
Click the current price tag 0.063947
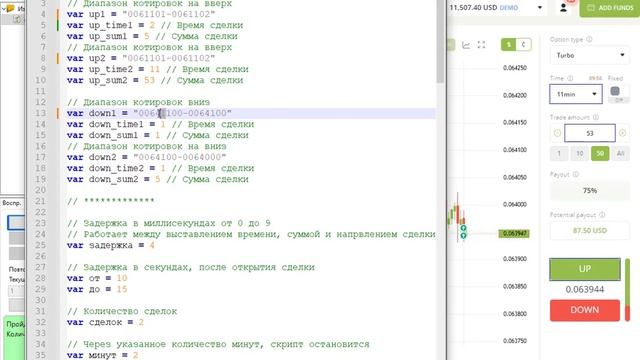(x=514, y=233)
